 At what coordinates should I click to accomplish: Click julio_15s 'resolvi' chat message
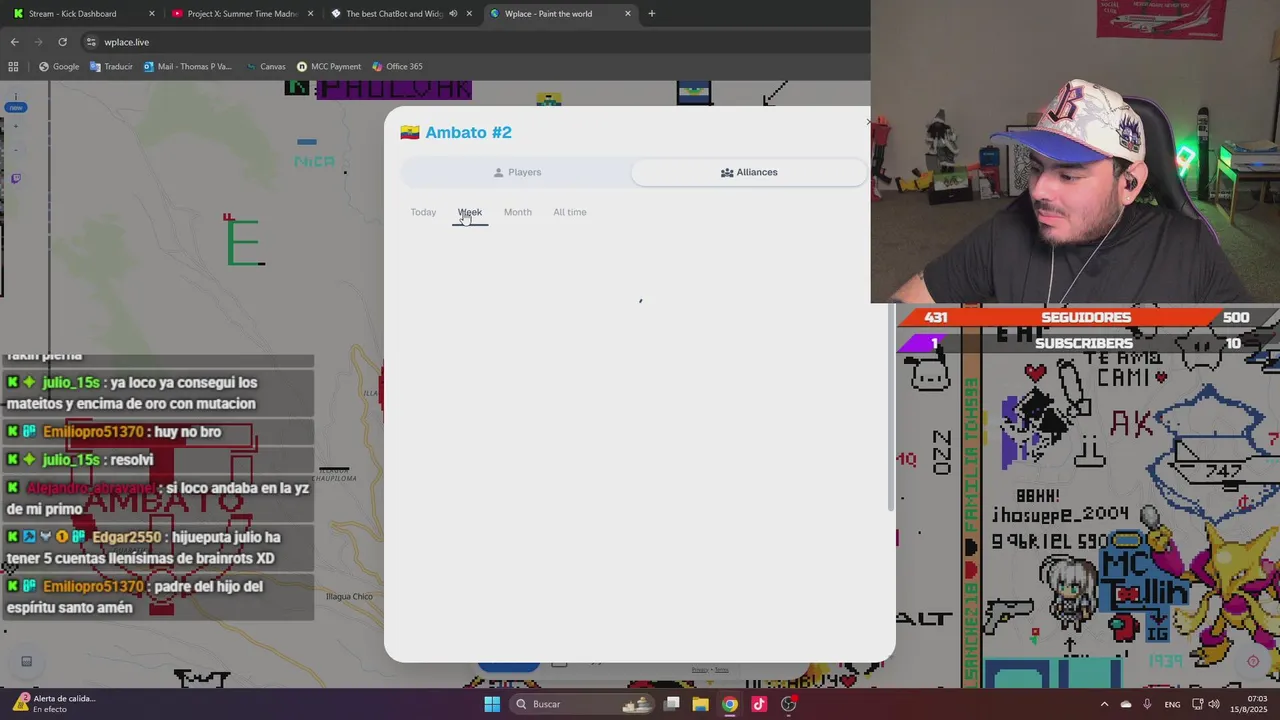159,460
